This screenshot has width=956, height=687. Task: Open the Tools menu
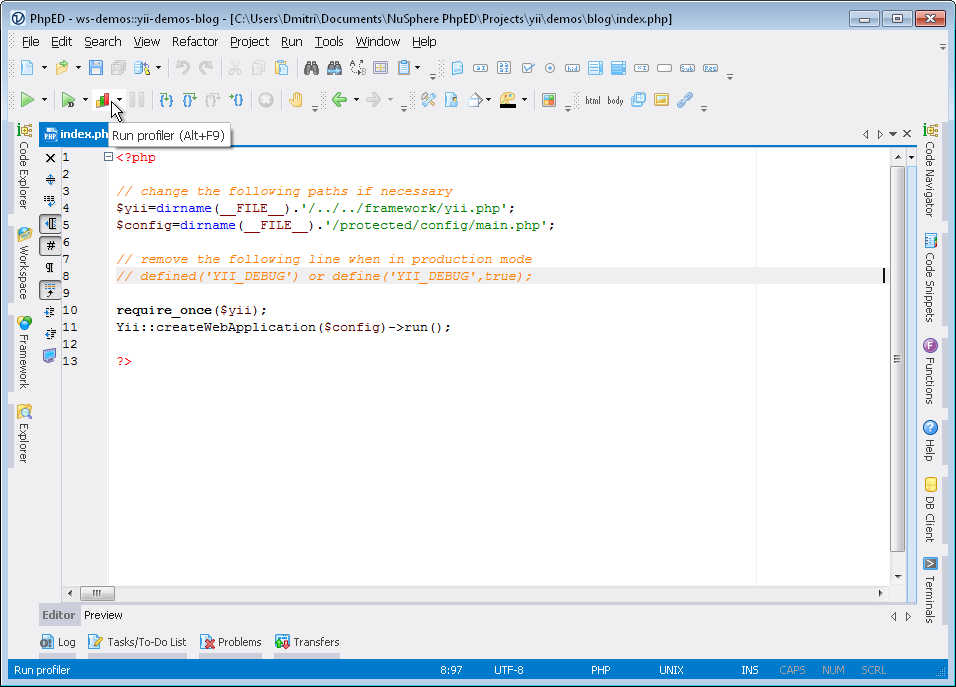pos(329,41)
